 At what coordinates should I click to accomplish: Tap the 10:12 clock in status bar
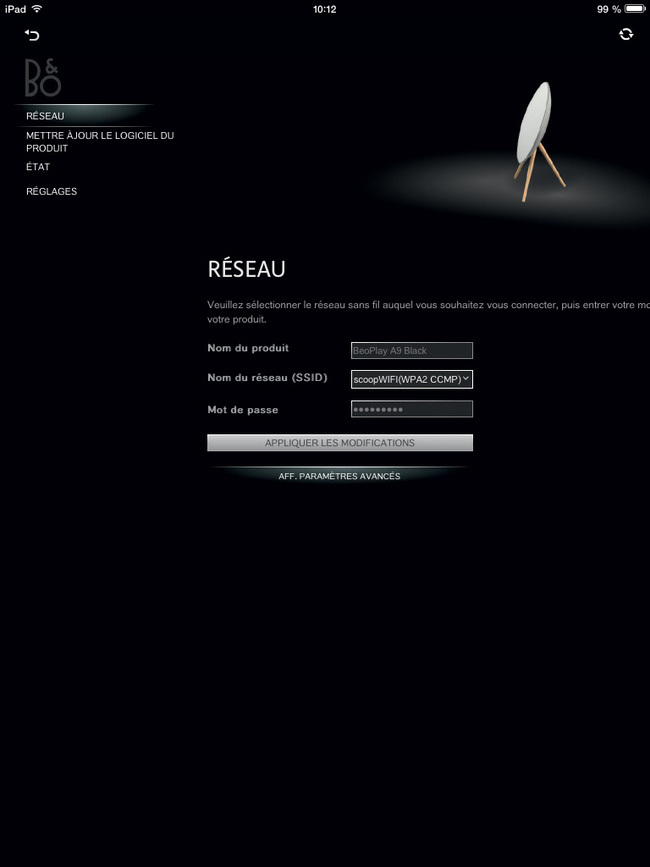tap(324, 9)
